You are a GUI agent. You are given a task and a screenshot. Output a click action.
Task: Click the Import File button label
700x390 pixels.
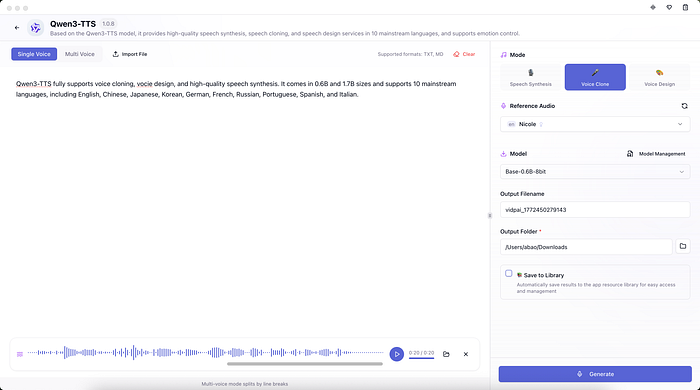(x=134, y=54)
